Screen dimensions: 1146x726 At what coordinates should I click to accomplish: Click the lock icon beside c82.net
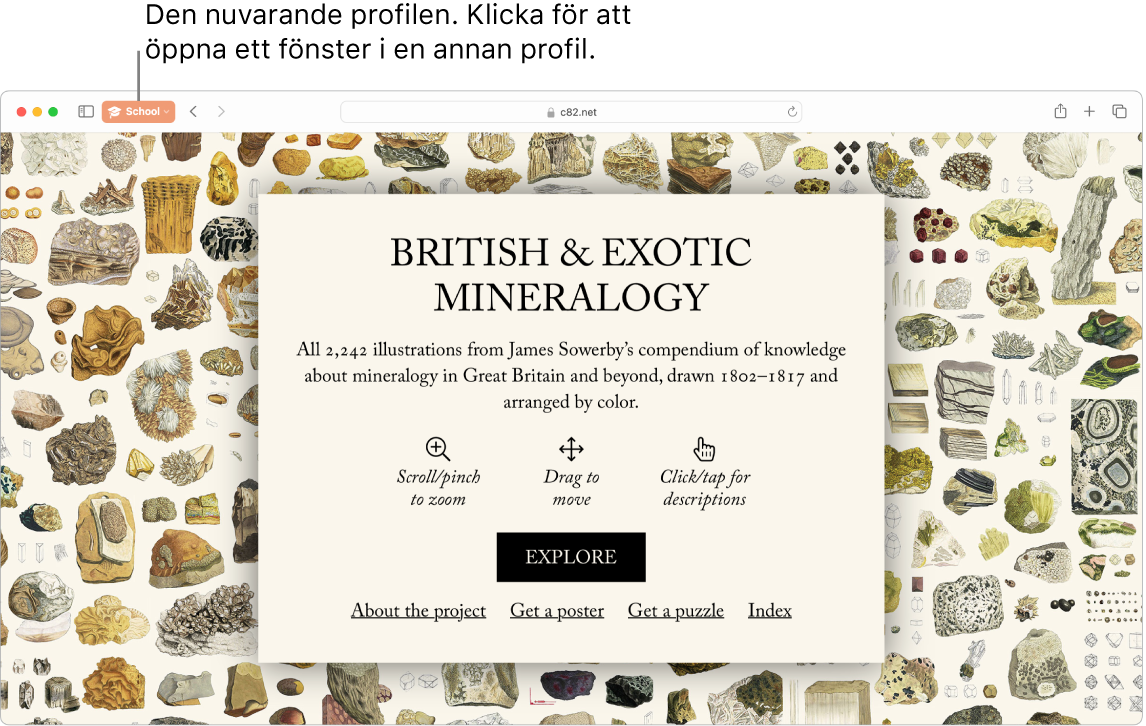pyautogui.click(x=551, y=113)
